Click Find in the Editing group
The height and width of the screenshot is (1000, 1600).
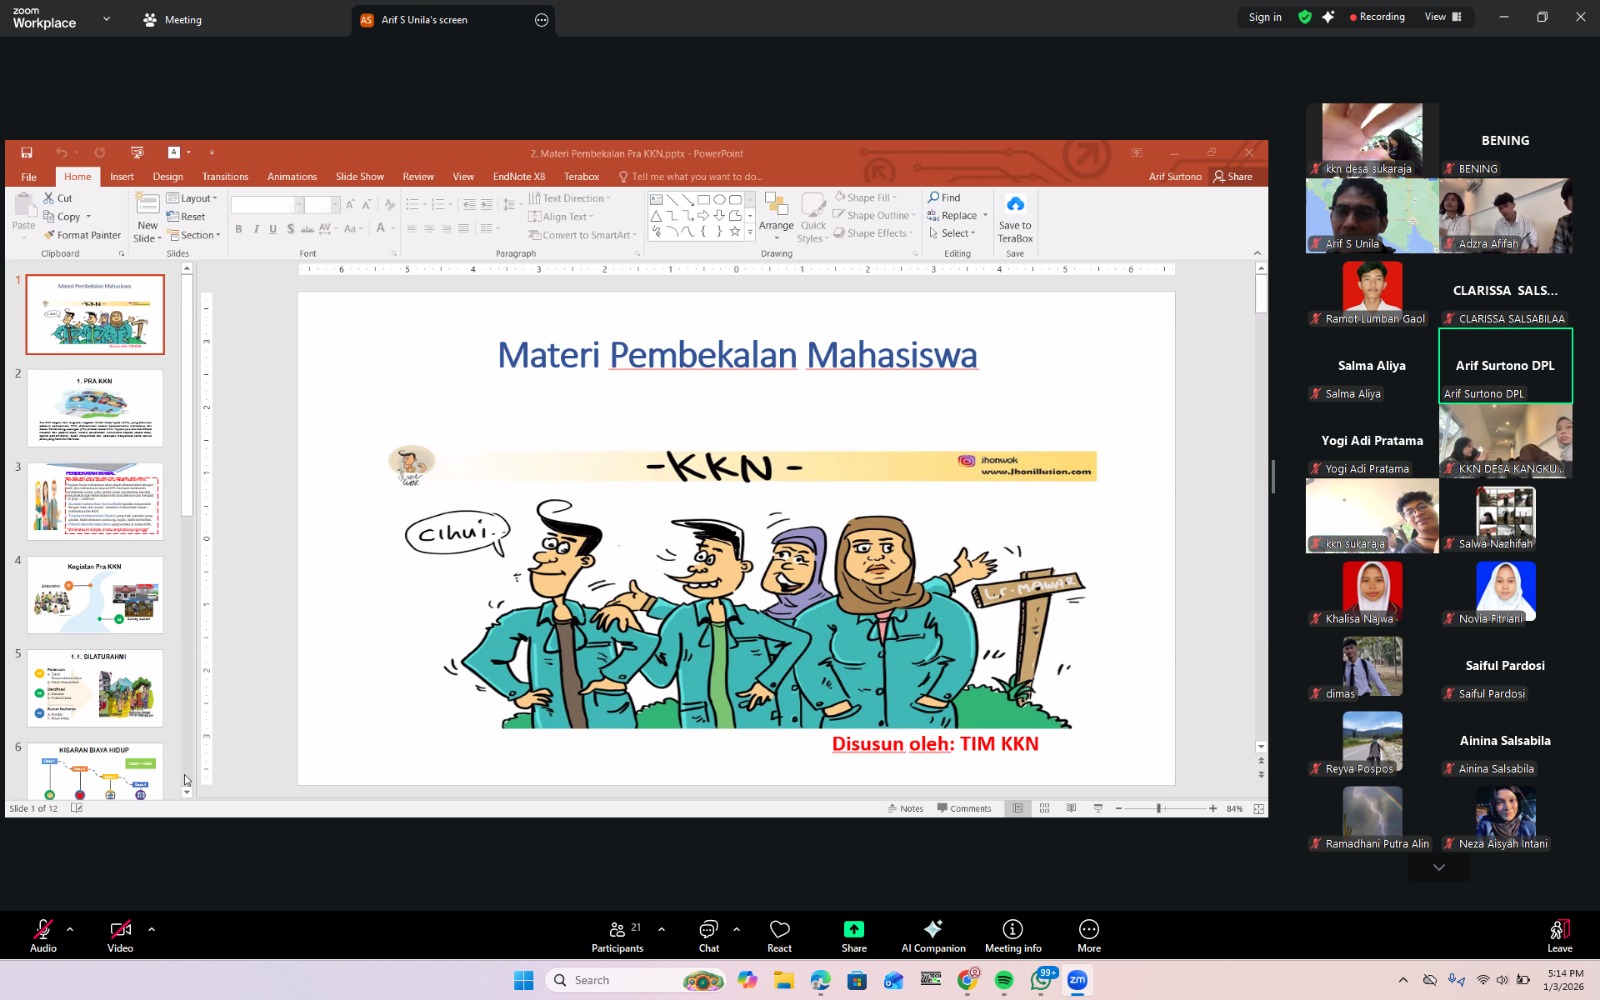pos(944,198)
